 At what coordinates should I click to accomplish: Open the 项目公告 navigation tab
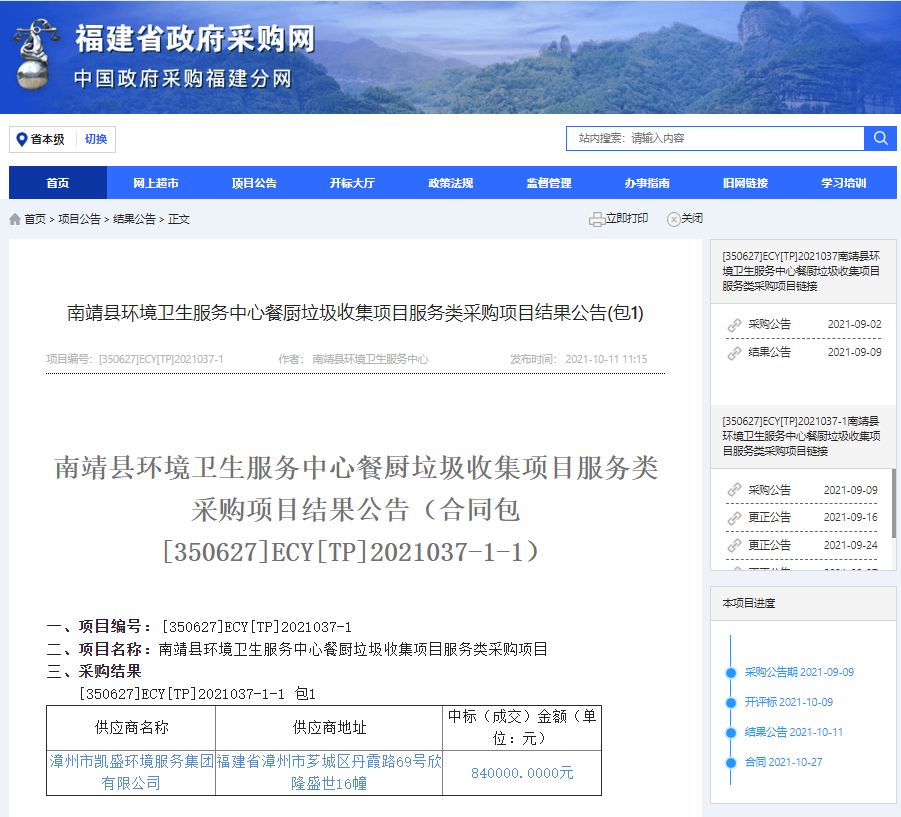(254, 183)
